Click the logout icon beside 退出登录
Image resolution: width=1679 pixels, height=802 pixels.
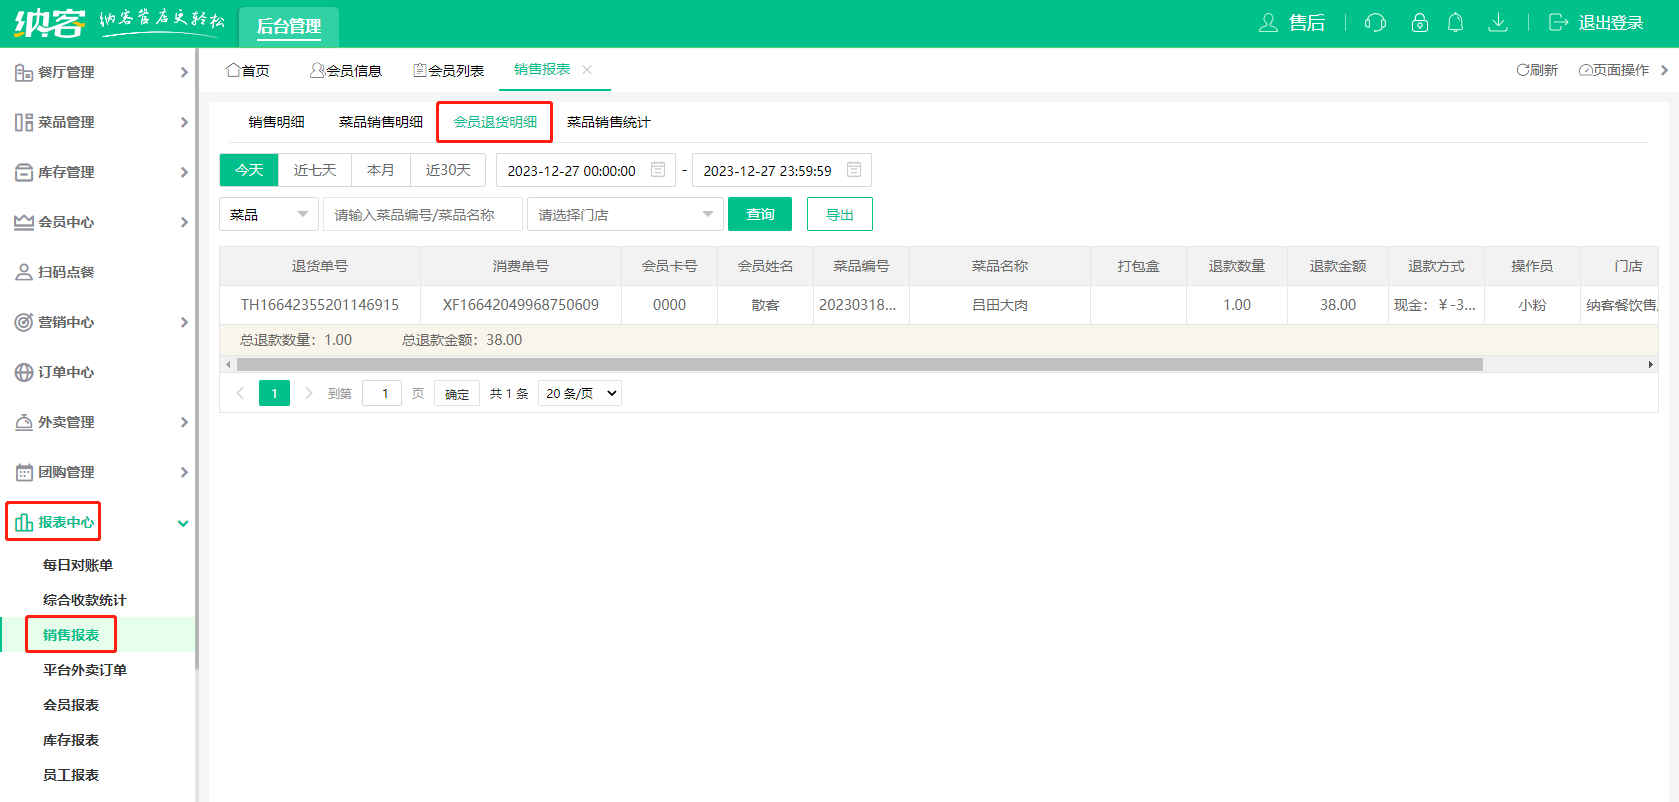click(1558, 22)
